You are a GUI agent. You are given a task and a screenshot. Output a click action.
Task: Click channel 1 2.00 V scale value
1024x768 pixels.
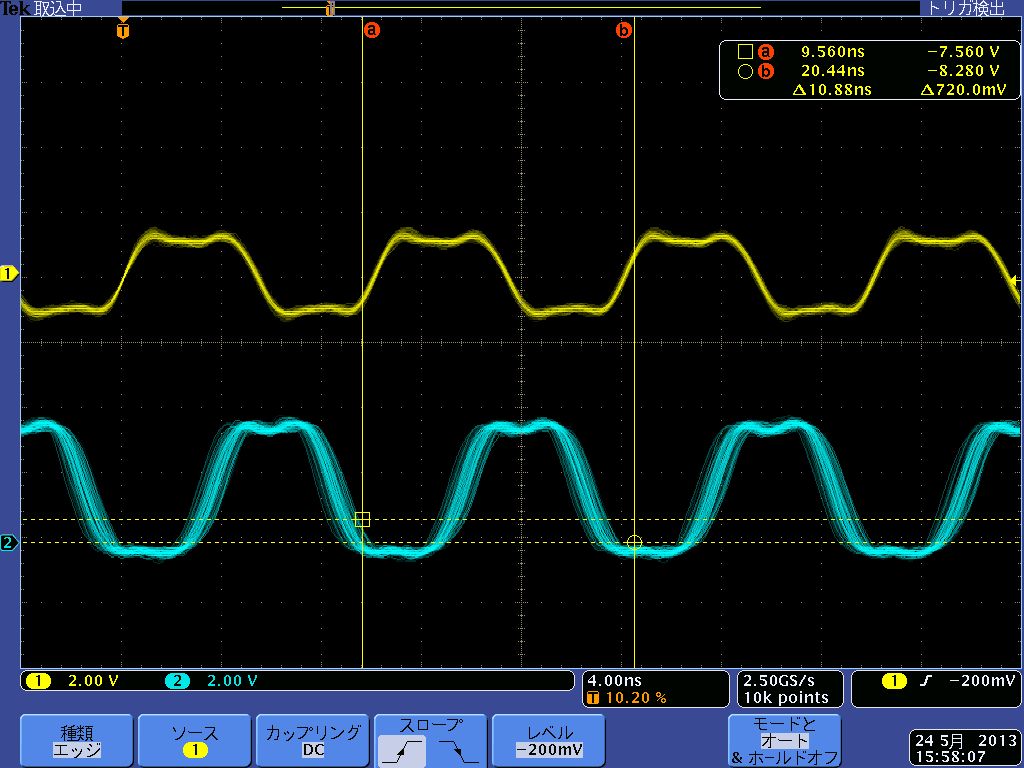(x=93, y=681)
